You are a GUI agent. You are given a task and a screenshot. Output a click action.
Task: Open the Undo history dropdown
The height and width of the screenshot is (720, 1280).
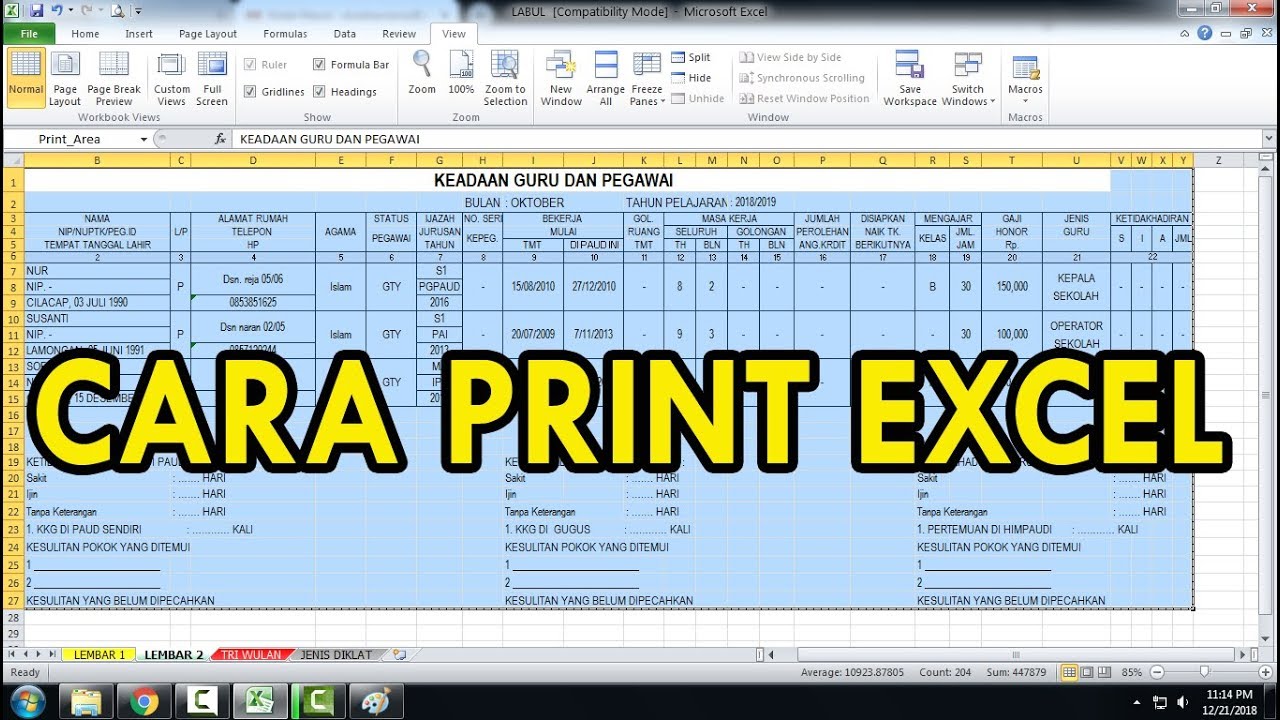click(70, 11)
